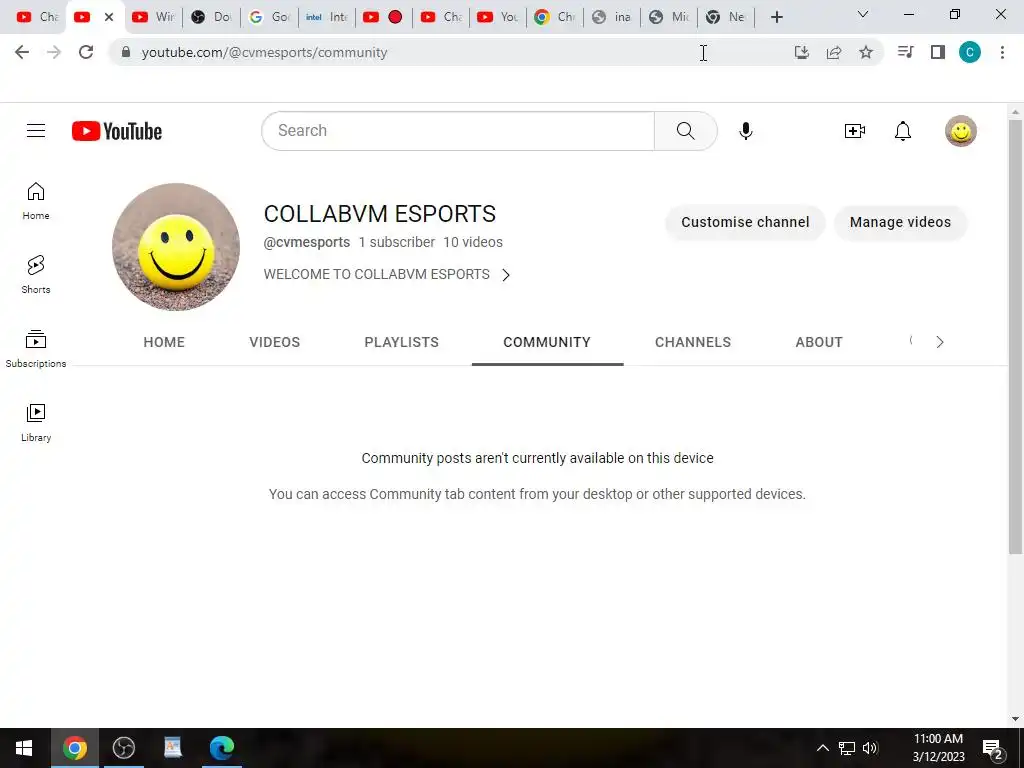Screen dimensions: 1024x768
Task: Click the page vertical scrollbar
Action: pos(1016,337)
